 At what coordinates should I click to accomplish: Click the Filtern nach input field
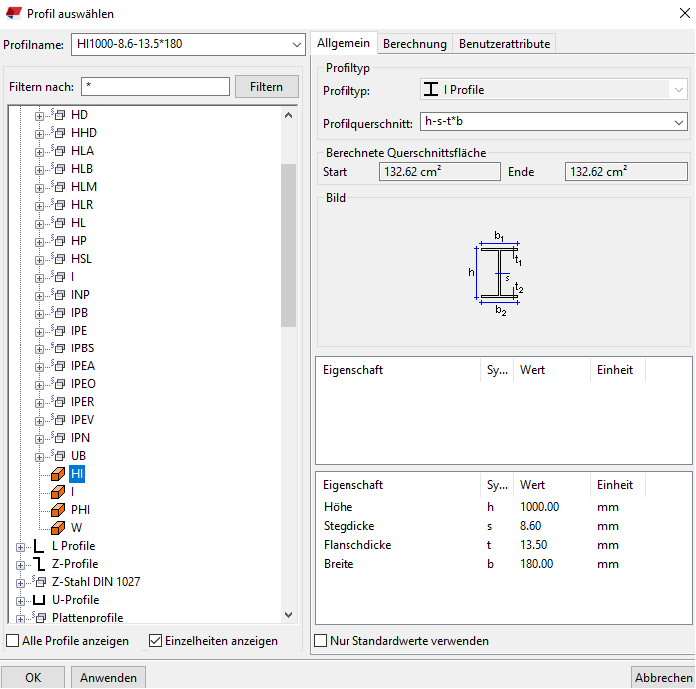pyautogui.click(x=155, y=87)
